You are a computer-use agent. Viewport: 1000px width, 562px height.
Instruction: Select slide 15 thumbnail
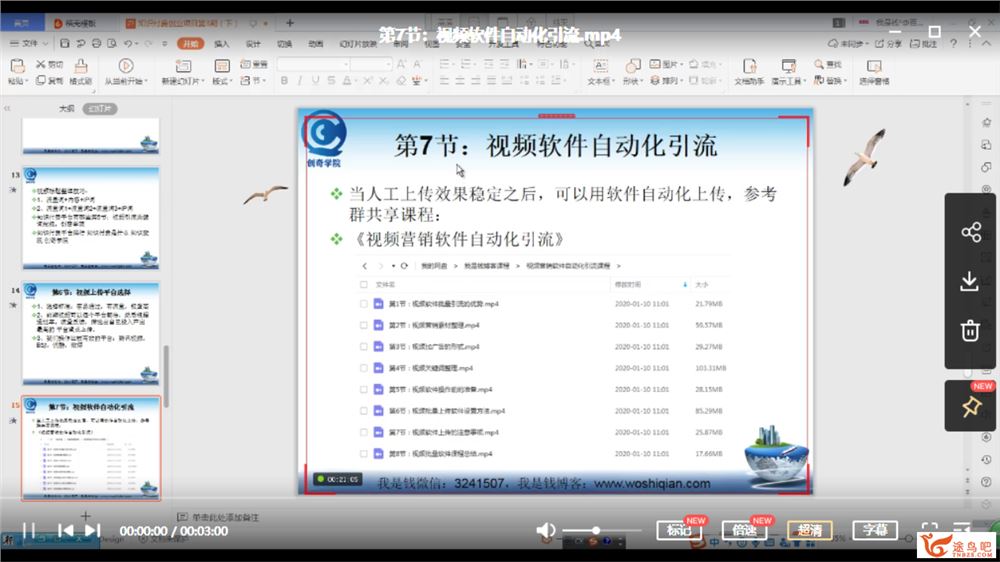[91, 448]
